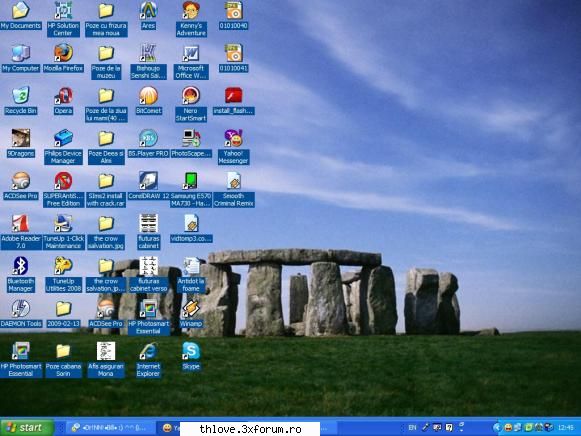The width and height of the screenshot is (581, 436).
Task: Click the language bar help icon
Action: [x=449, y=427]
